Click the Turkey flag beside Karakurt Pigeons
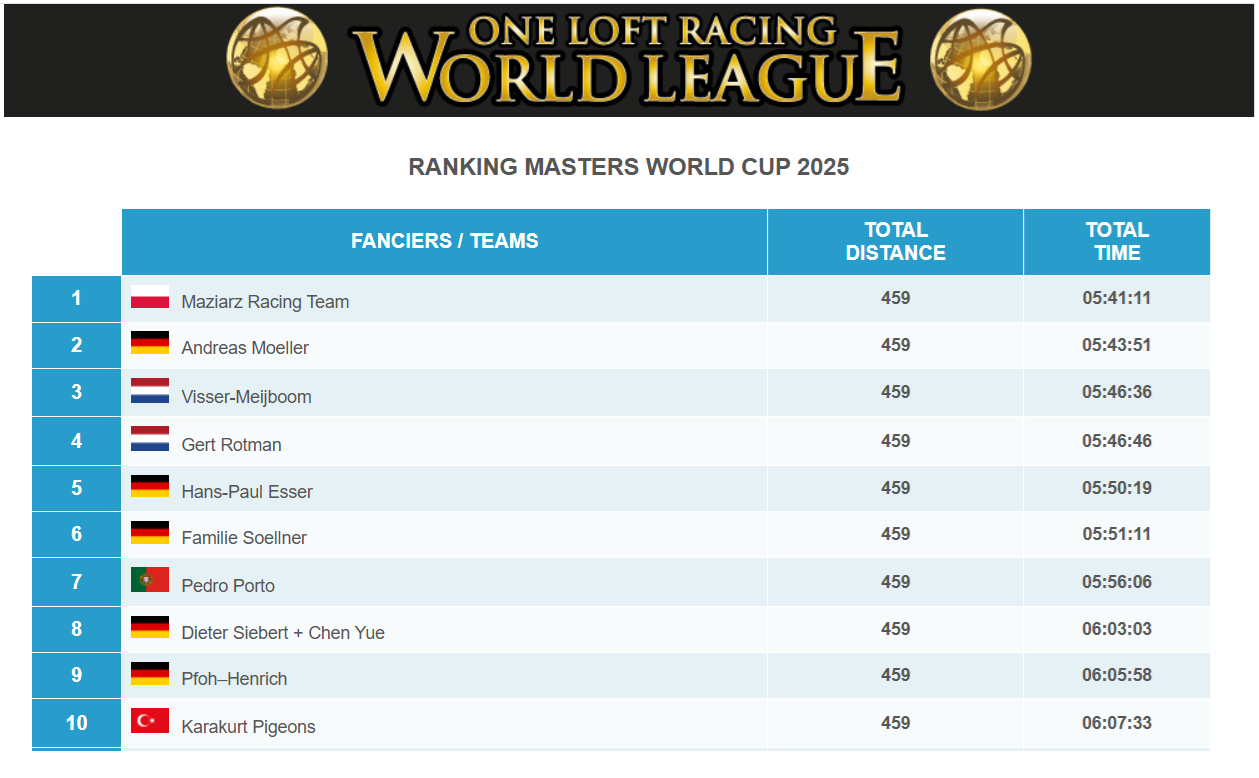 (150, 721)
